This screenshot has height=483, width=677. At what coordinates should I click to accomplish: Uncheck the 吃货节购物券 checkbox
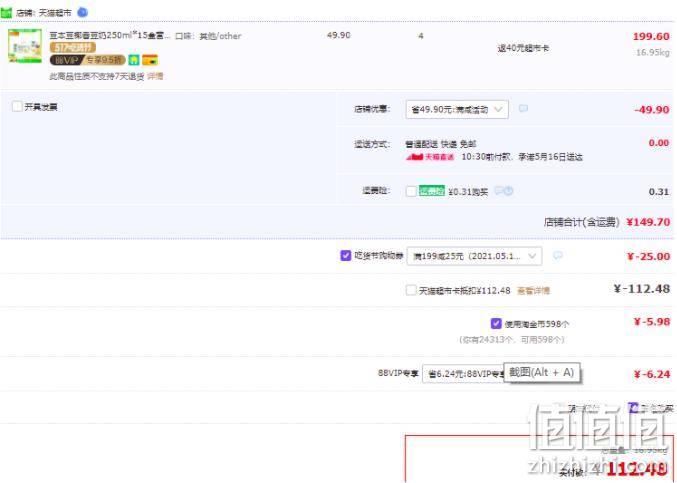(345, 256)
